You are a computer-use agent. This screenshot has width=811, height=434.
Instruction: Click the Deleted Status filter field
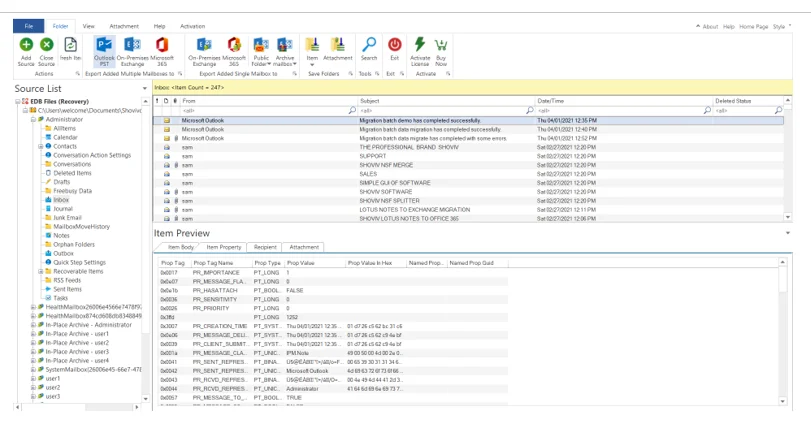click(x=748, y=111)
